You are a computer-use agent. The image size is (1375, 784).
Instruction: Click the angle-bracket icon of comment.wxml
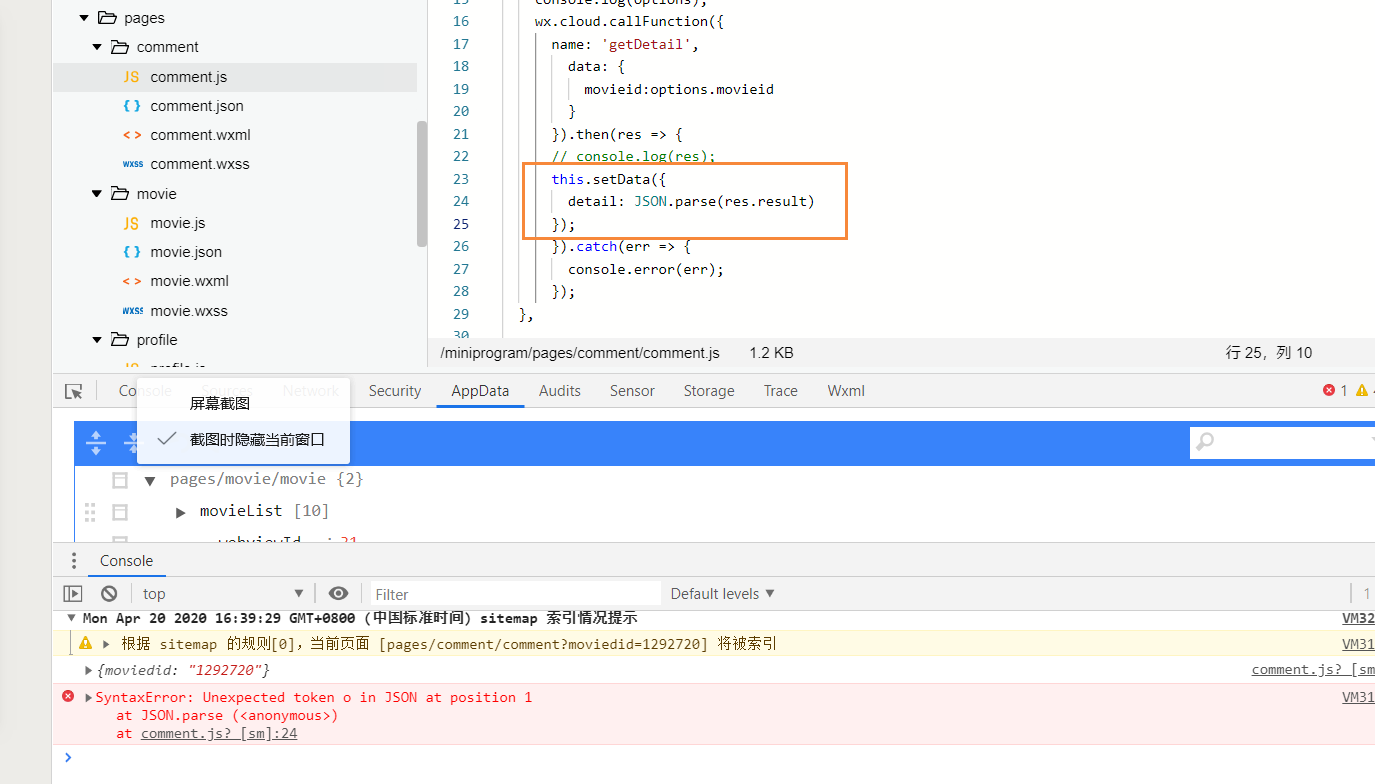coord(132,135)
